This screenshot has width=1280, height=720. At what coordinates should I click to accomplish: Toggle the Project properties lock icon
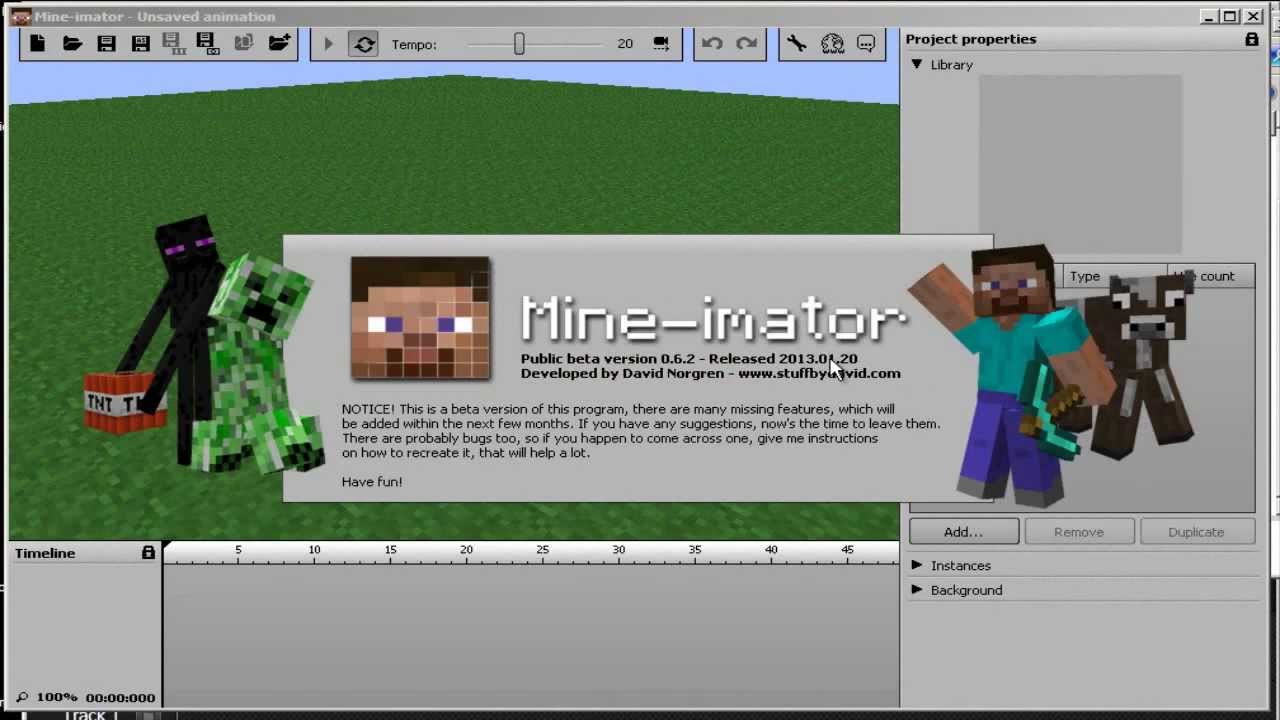tap(1251, 39)
